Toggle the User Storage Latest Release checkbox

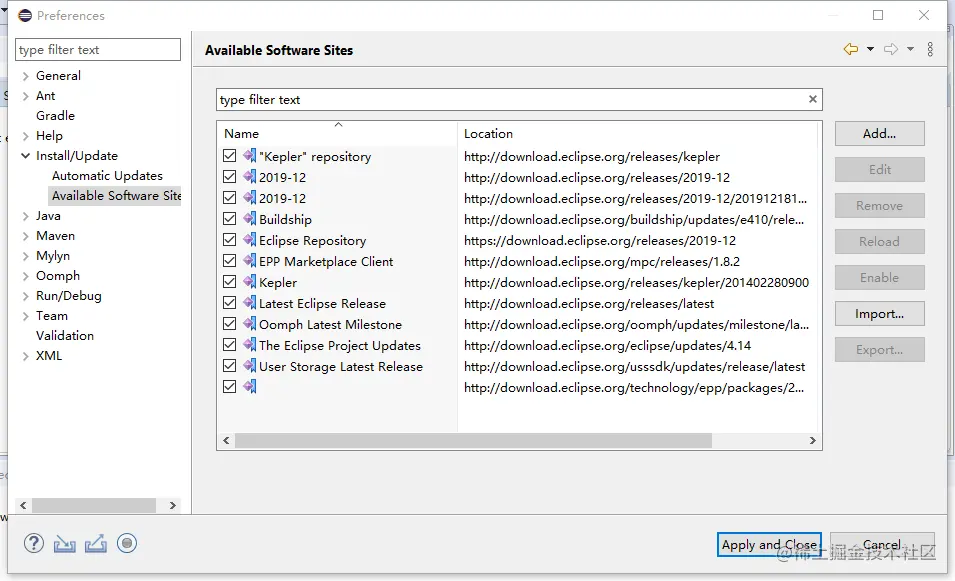[x=230, y=366]
